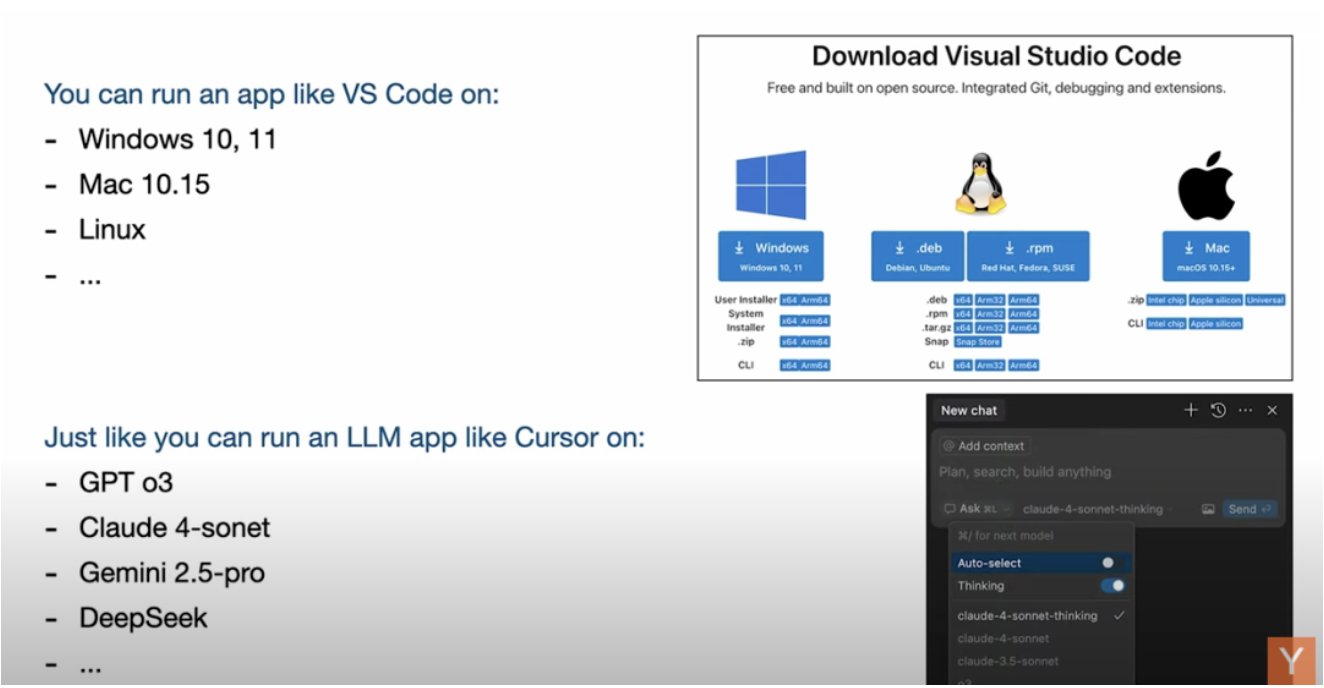Click the slide text 'Gemini 2.5-pro'

(172, 573)
